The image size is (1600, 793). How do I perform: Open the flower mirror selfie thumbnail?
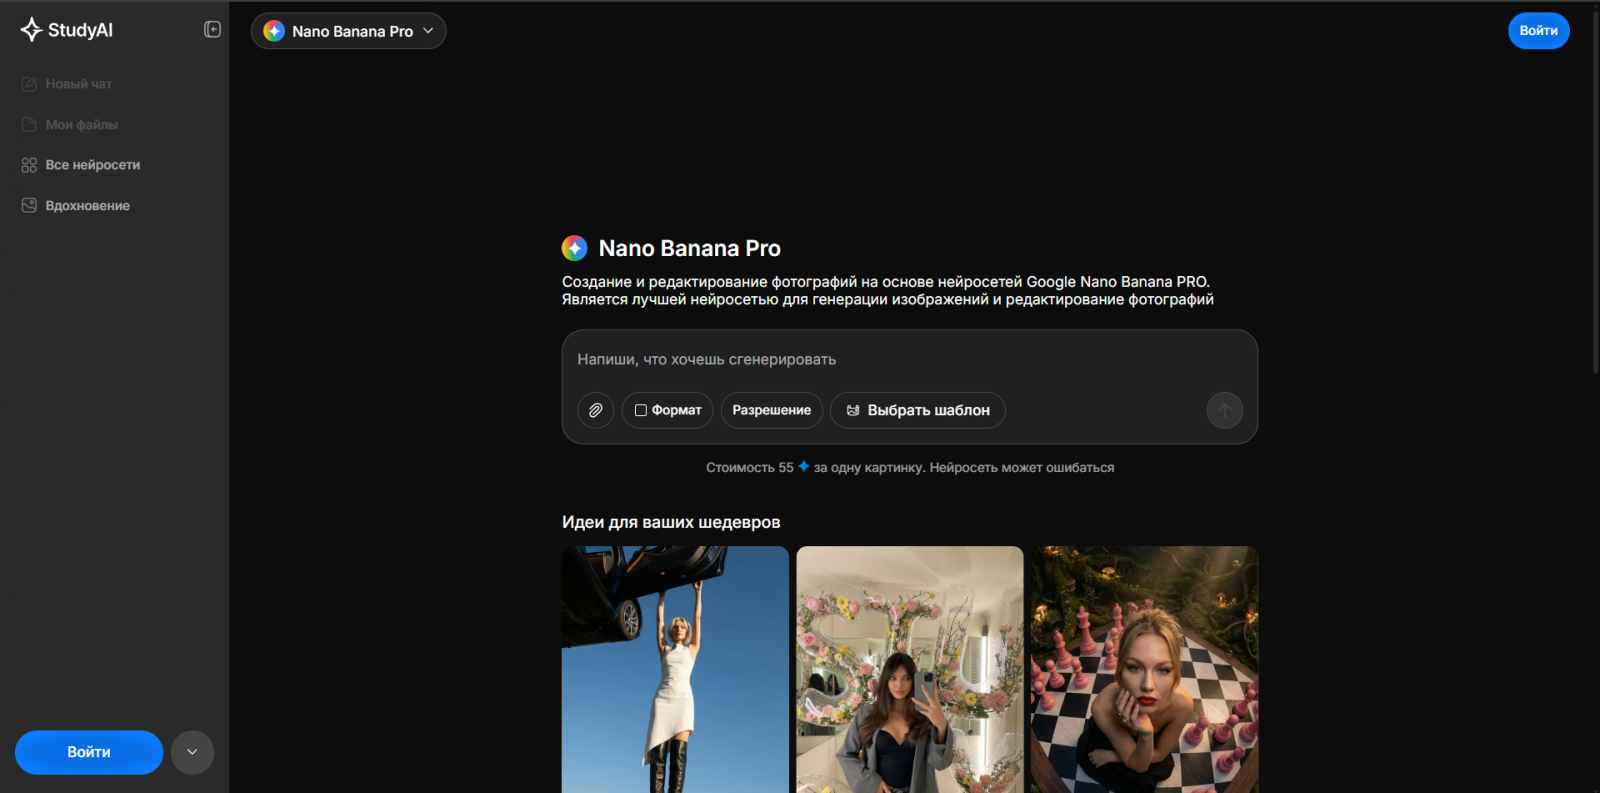(910, 669)
